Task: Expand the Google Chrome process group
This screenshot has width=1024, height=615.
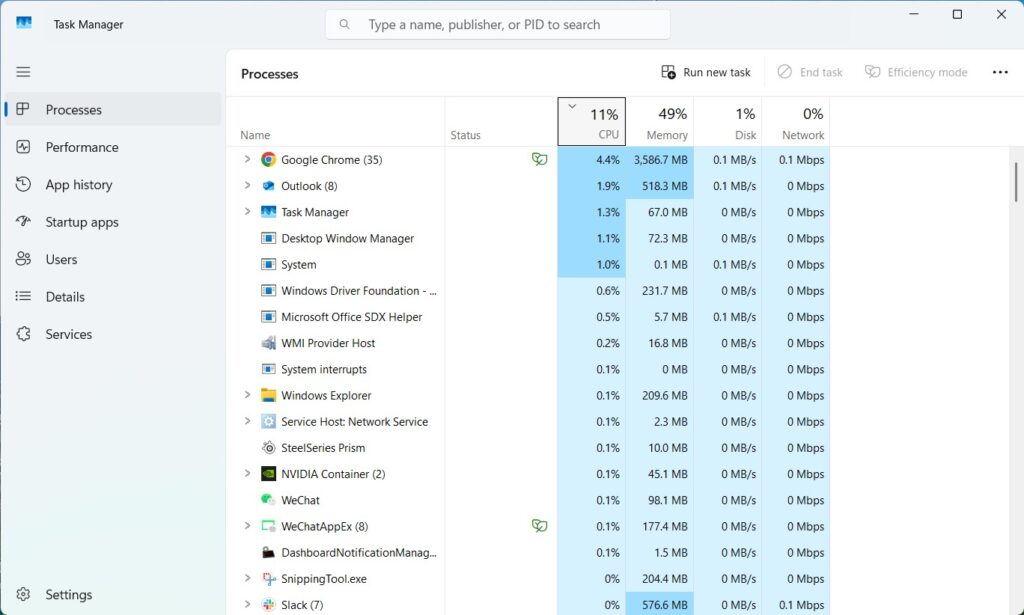Action: (247, 159)
